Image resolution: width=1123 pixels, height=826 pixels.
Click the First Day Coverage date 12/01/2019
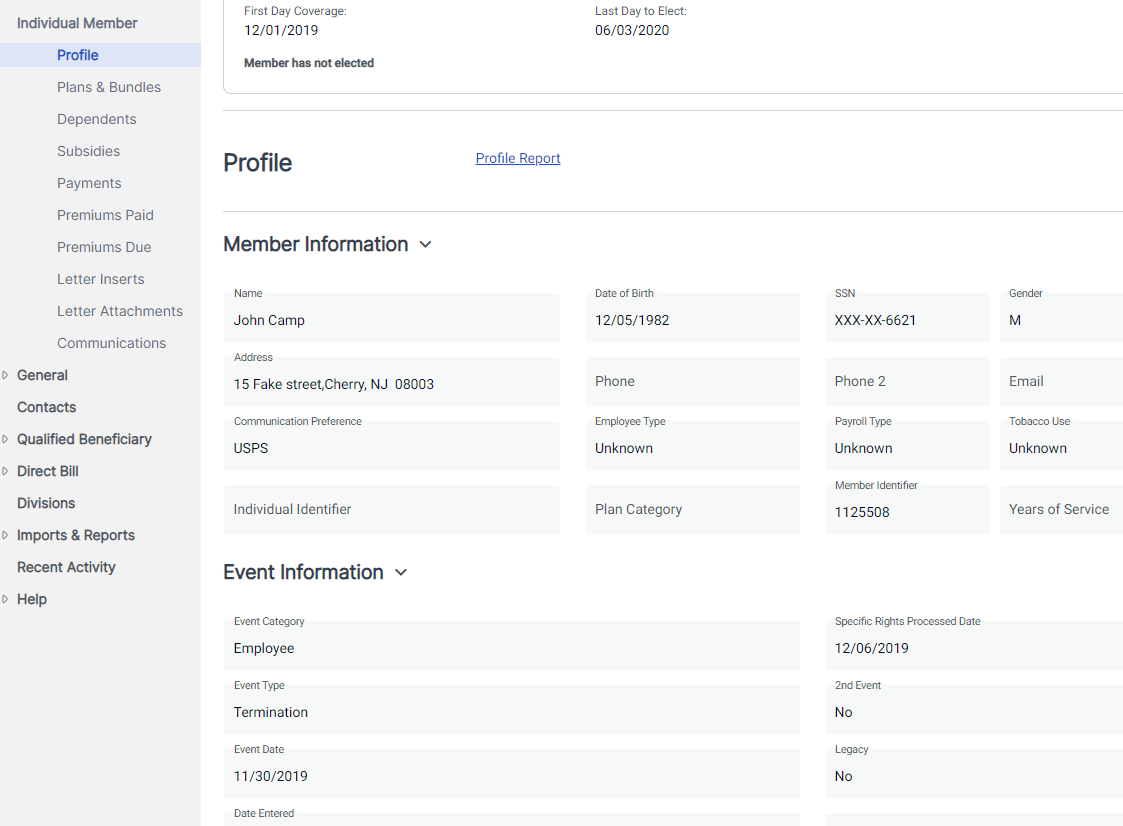(281, 30)
